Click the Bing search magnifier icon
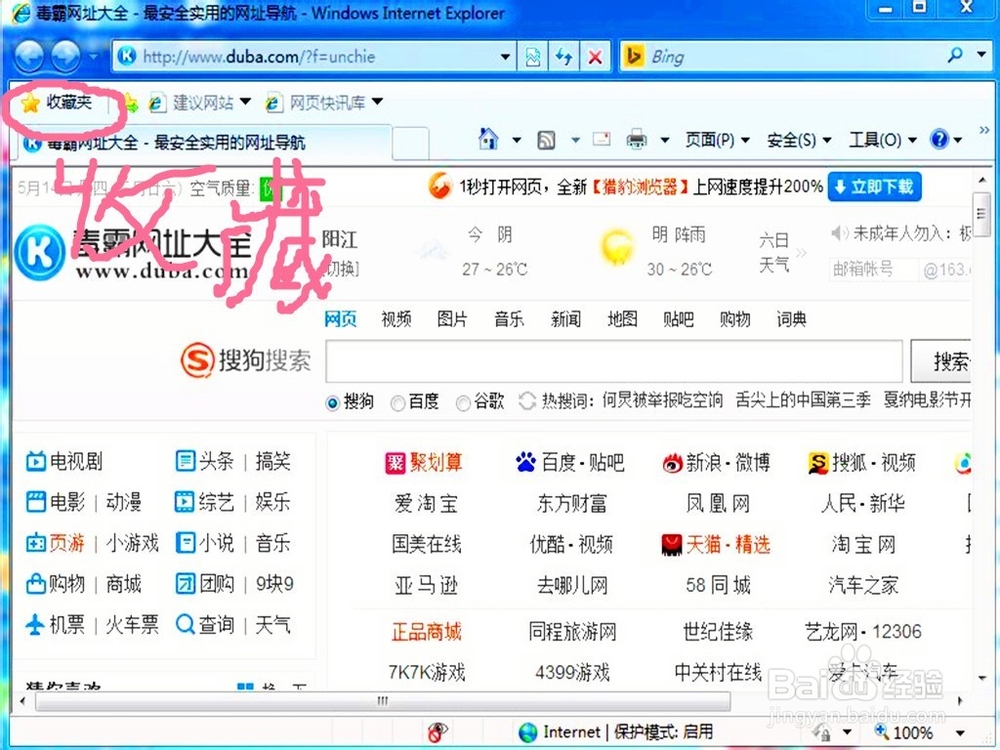The height and width of the screenshot is (750, 1000). click(x=955, y=55)
